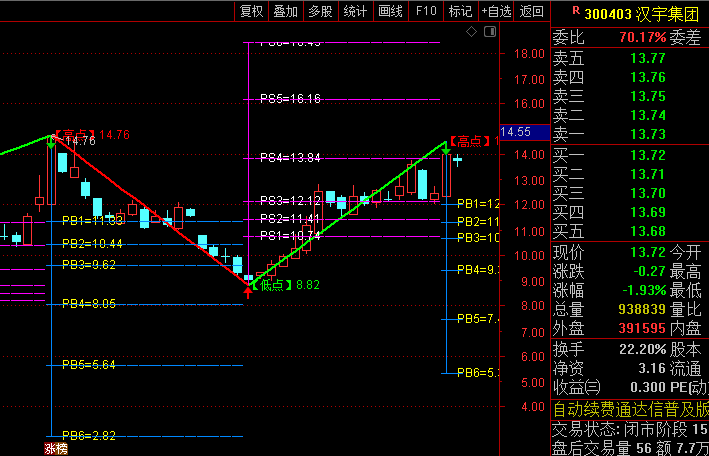Select the 盘后交易量 status line
The height and width of the screenshot is (456, 709).
point(630,448)
